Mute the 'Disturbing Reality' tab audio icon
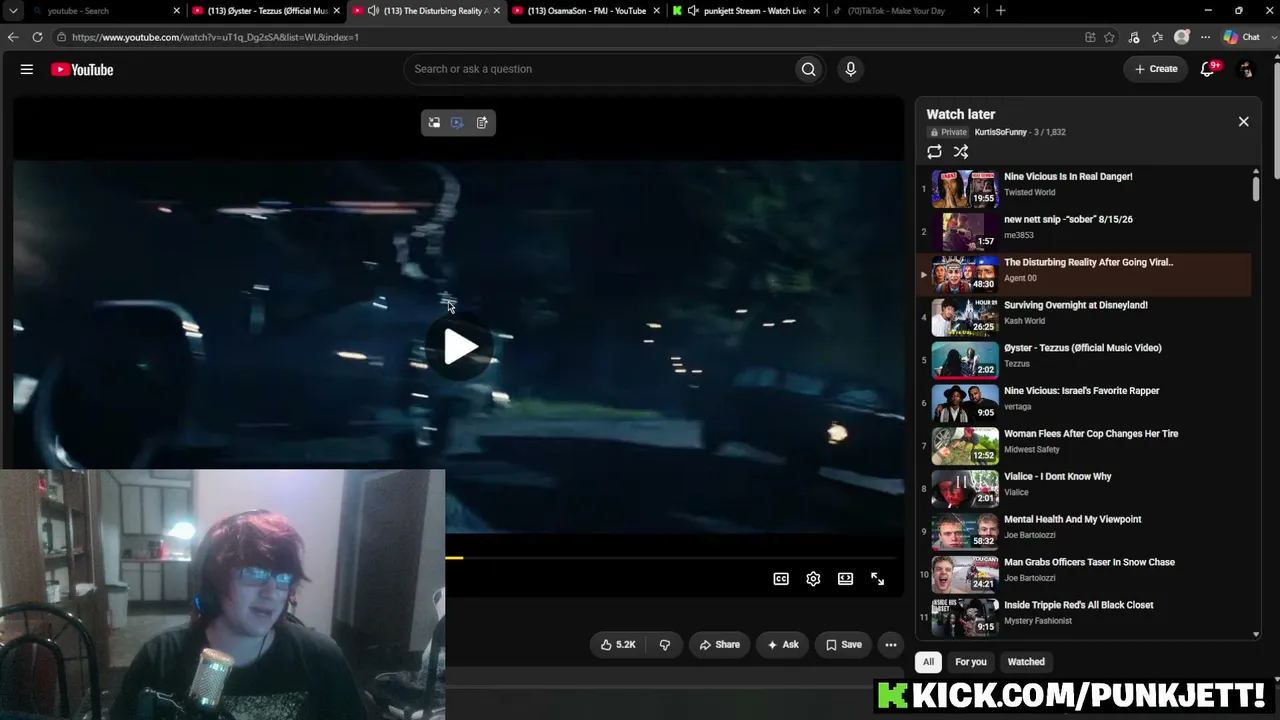This screenshot has height=720, width=1280. pos(373,11)
